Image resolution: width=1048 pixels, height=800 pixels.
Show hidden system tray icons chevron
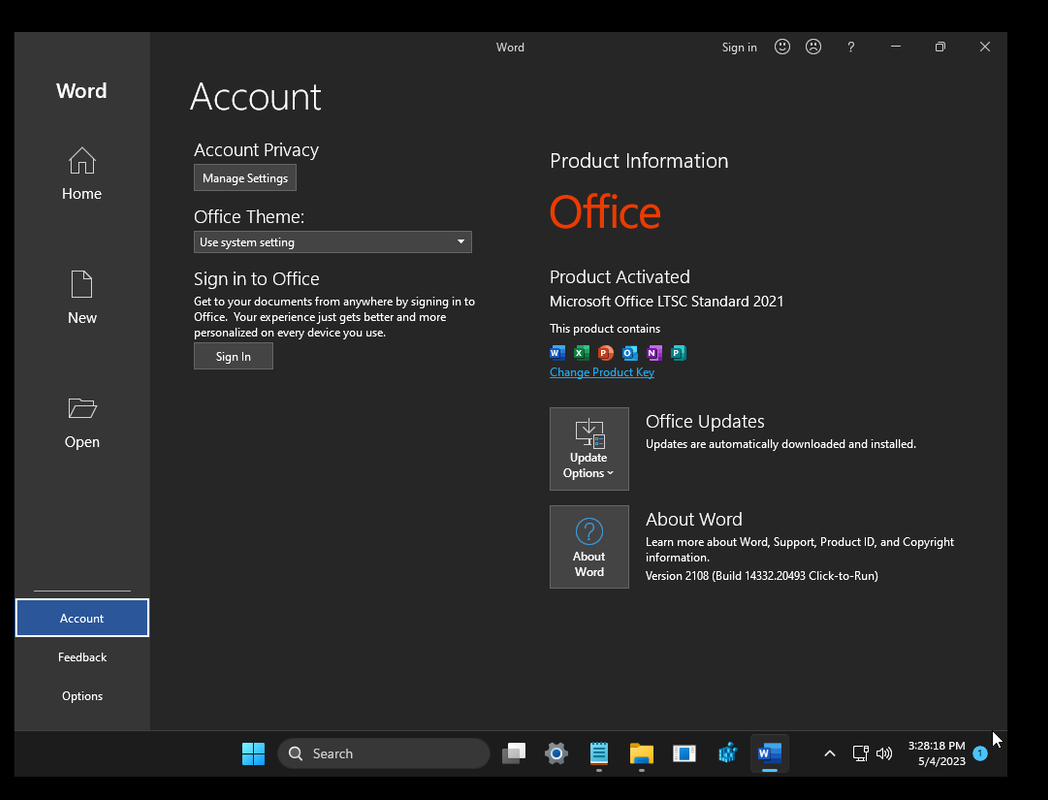829,754
